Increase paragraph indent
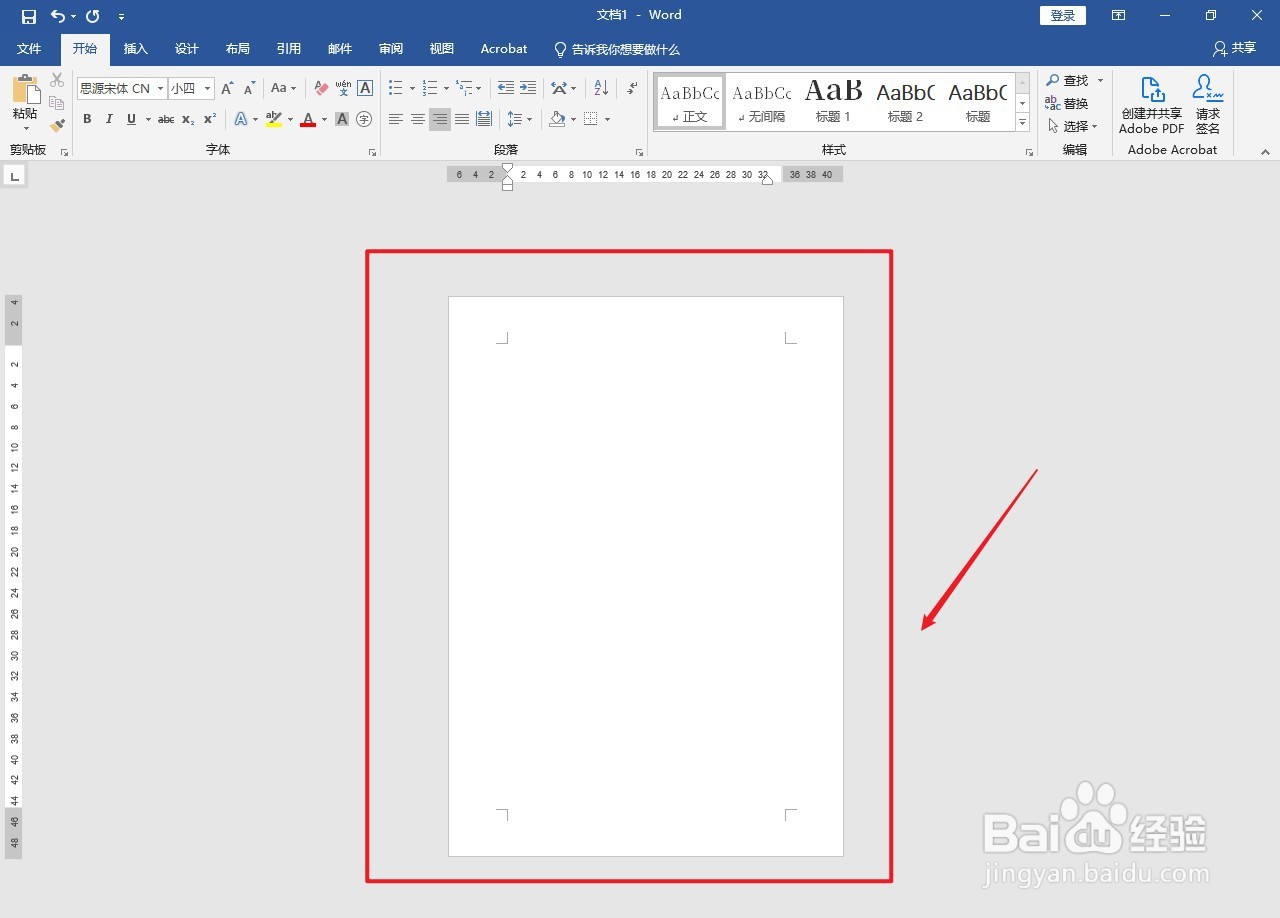Screen dimensions: 1280x918 pyautogui.click(x=528, y=88)
